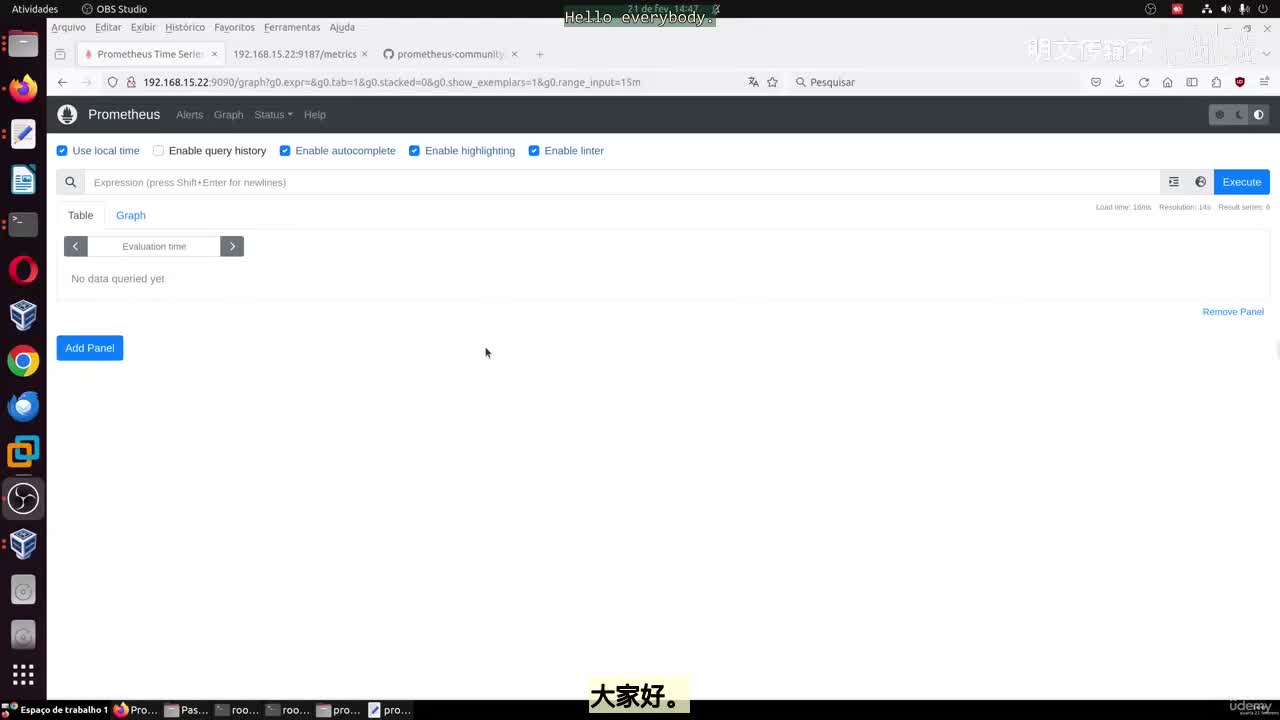Bookmark this page with the star icon
The image size is (1280, 720).
coord(772,82)
